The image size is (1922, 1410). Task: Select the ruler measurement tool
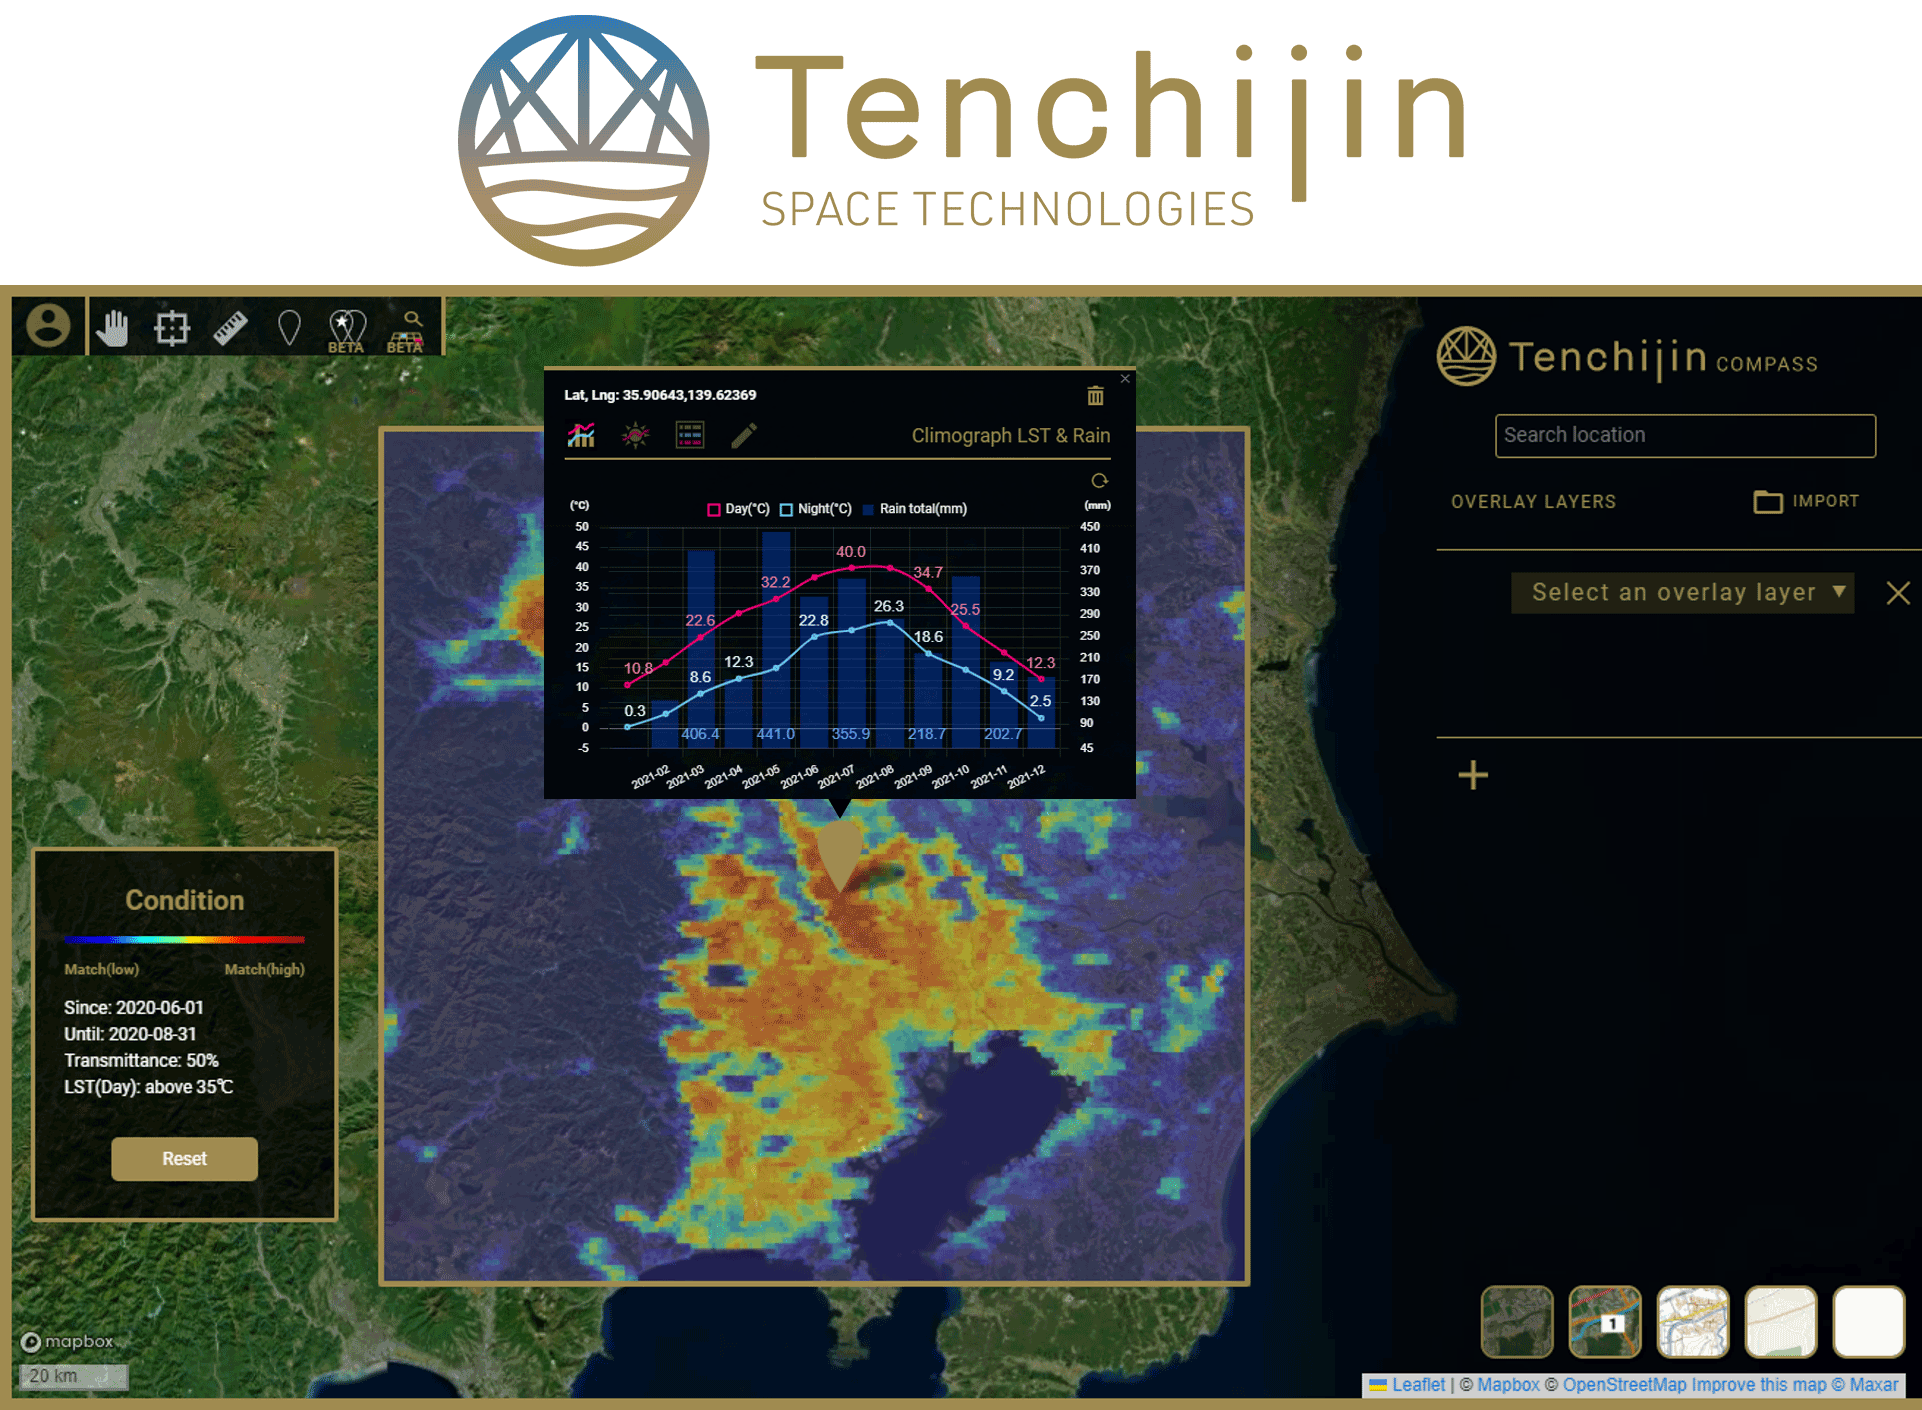230,328
